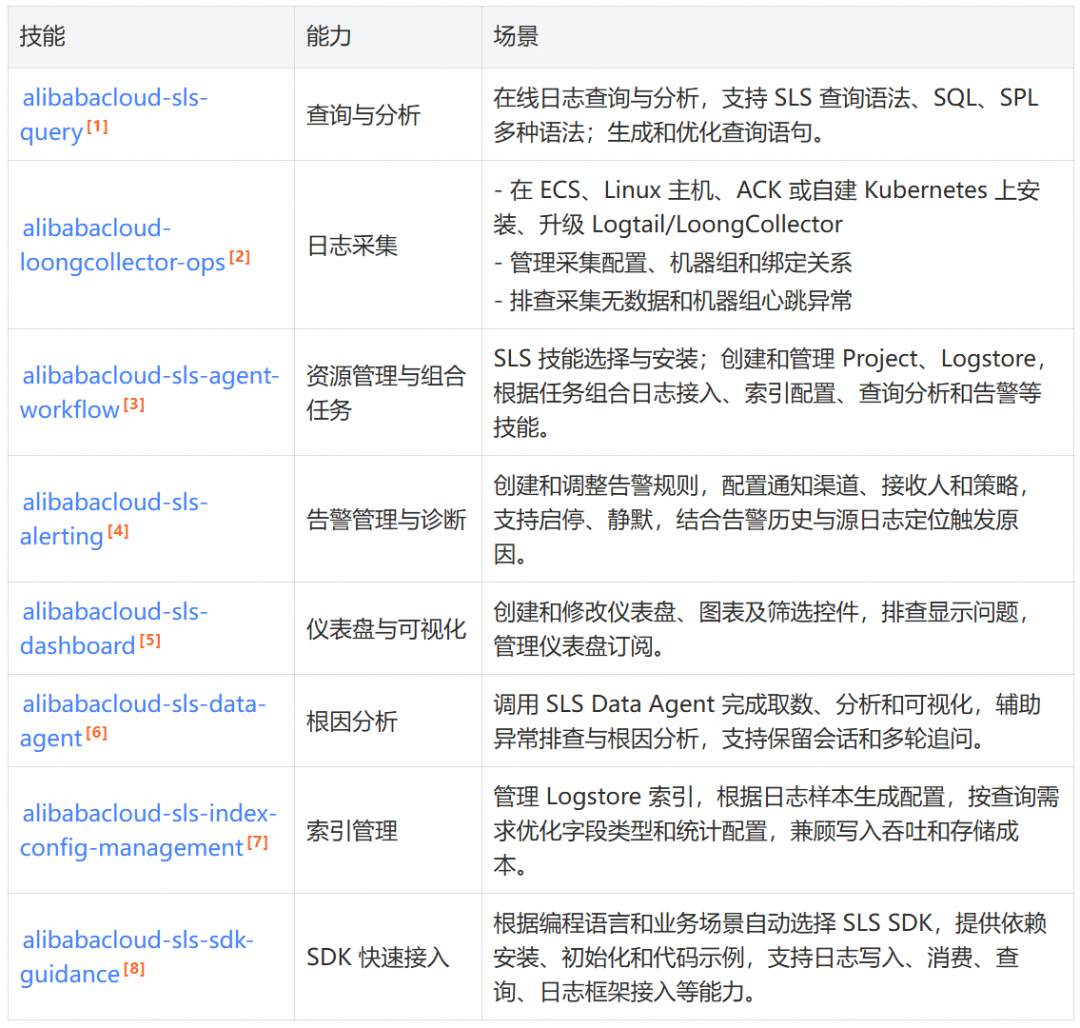
Task: Click the 创建和修改仪表盘 scenario description
Action: [x=762, y=629]
